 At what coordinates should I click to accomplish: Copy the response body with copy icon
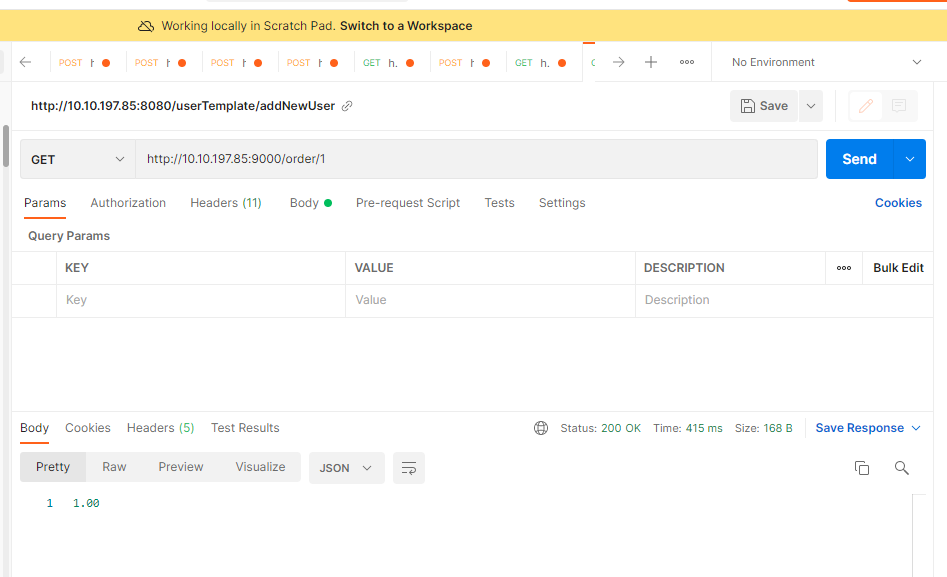click(862, 468)
